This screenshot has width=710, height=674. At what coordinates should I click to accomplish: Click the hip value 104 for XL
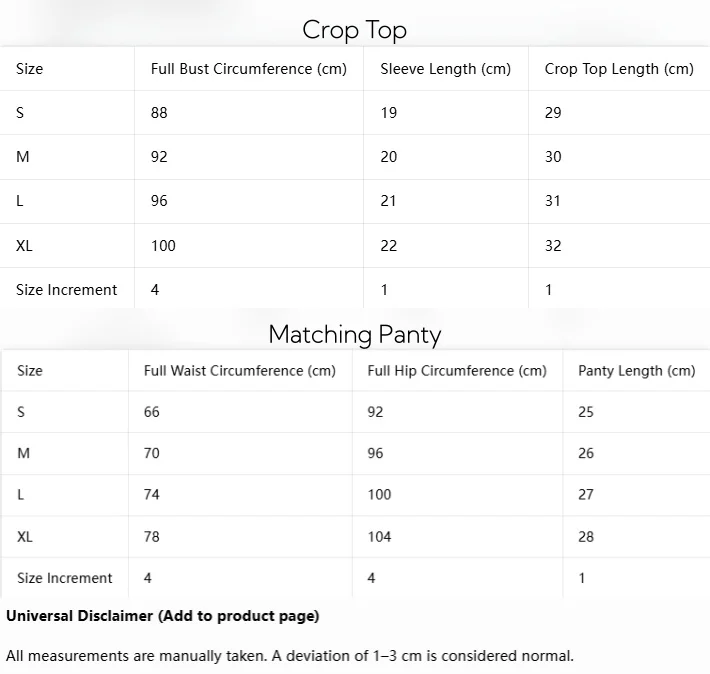pyautogui.click(x=379, y=537)
